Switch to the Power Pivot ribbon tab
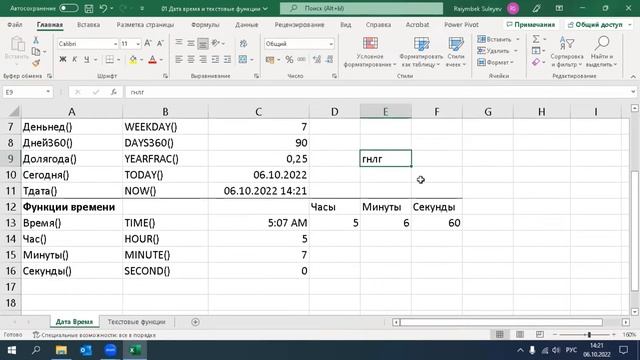 461,24
